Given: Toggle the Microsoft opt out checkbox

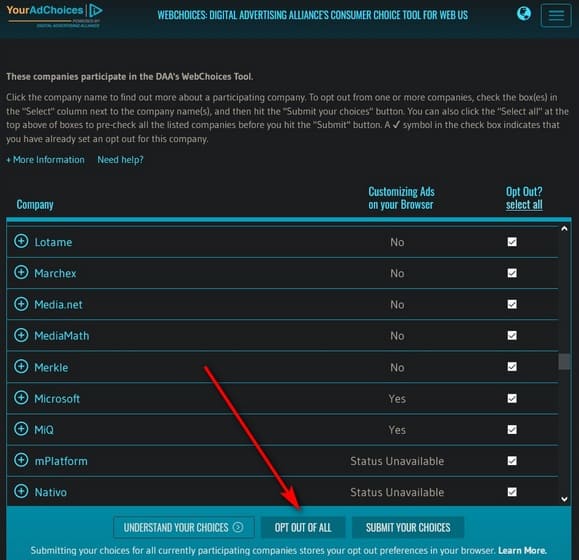Looking at the screenshot, I should (512, 398).
